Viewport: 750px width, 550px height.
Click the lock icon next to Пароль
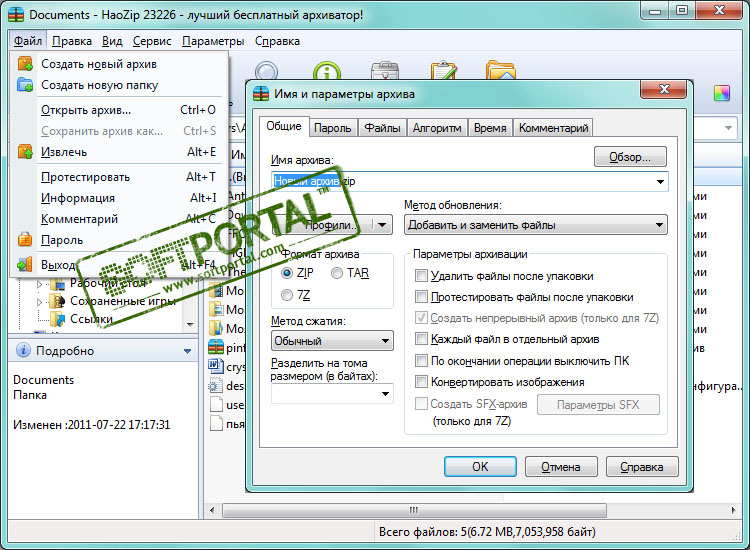25,240
